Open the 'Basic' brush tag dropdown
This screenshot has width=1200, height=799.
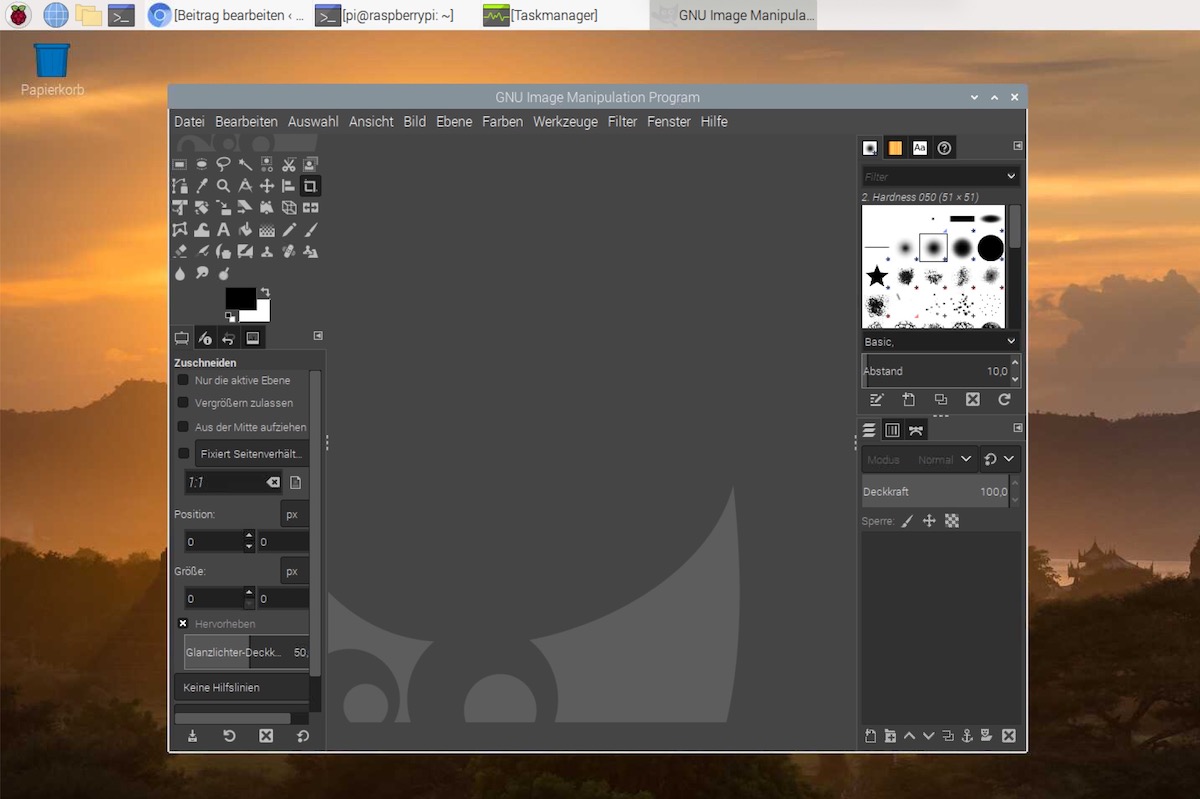940,341
